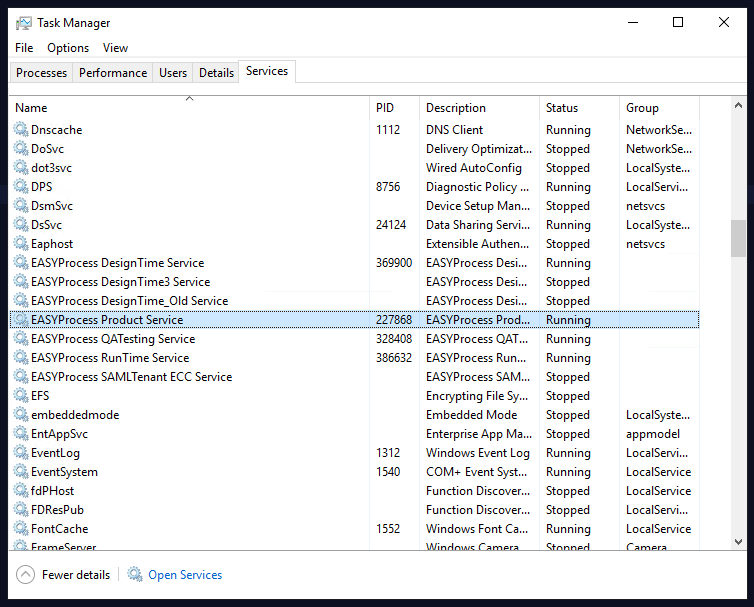
Task: Sort by the Name column header
Action: pos(189,108)
